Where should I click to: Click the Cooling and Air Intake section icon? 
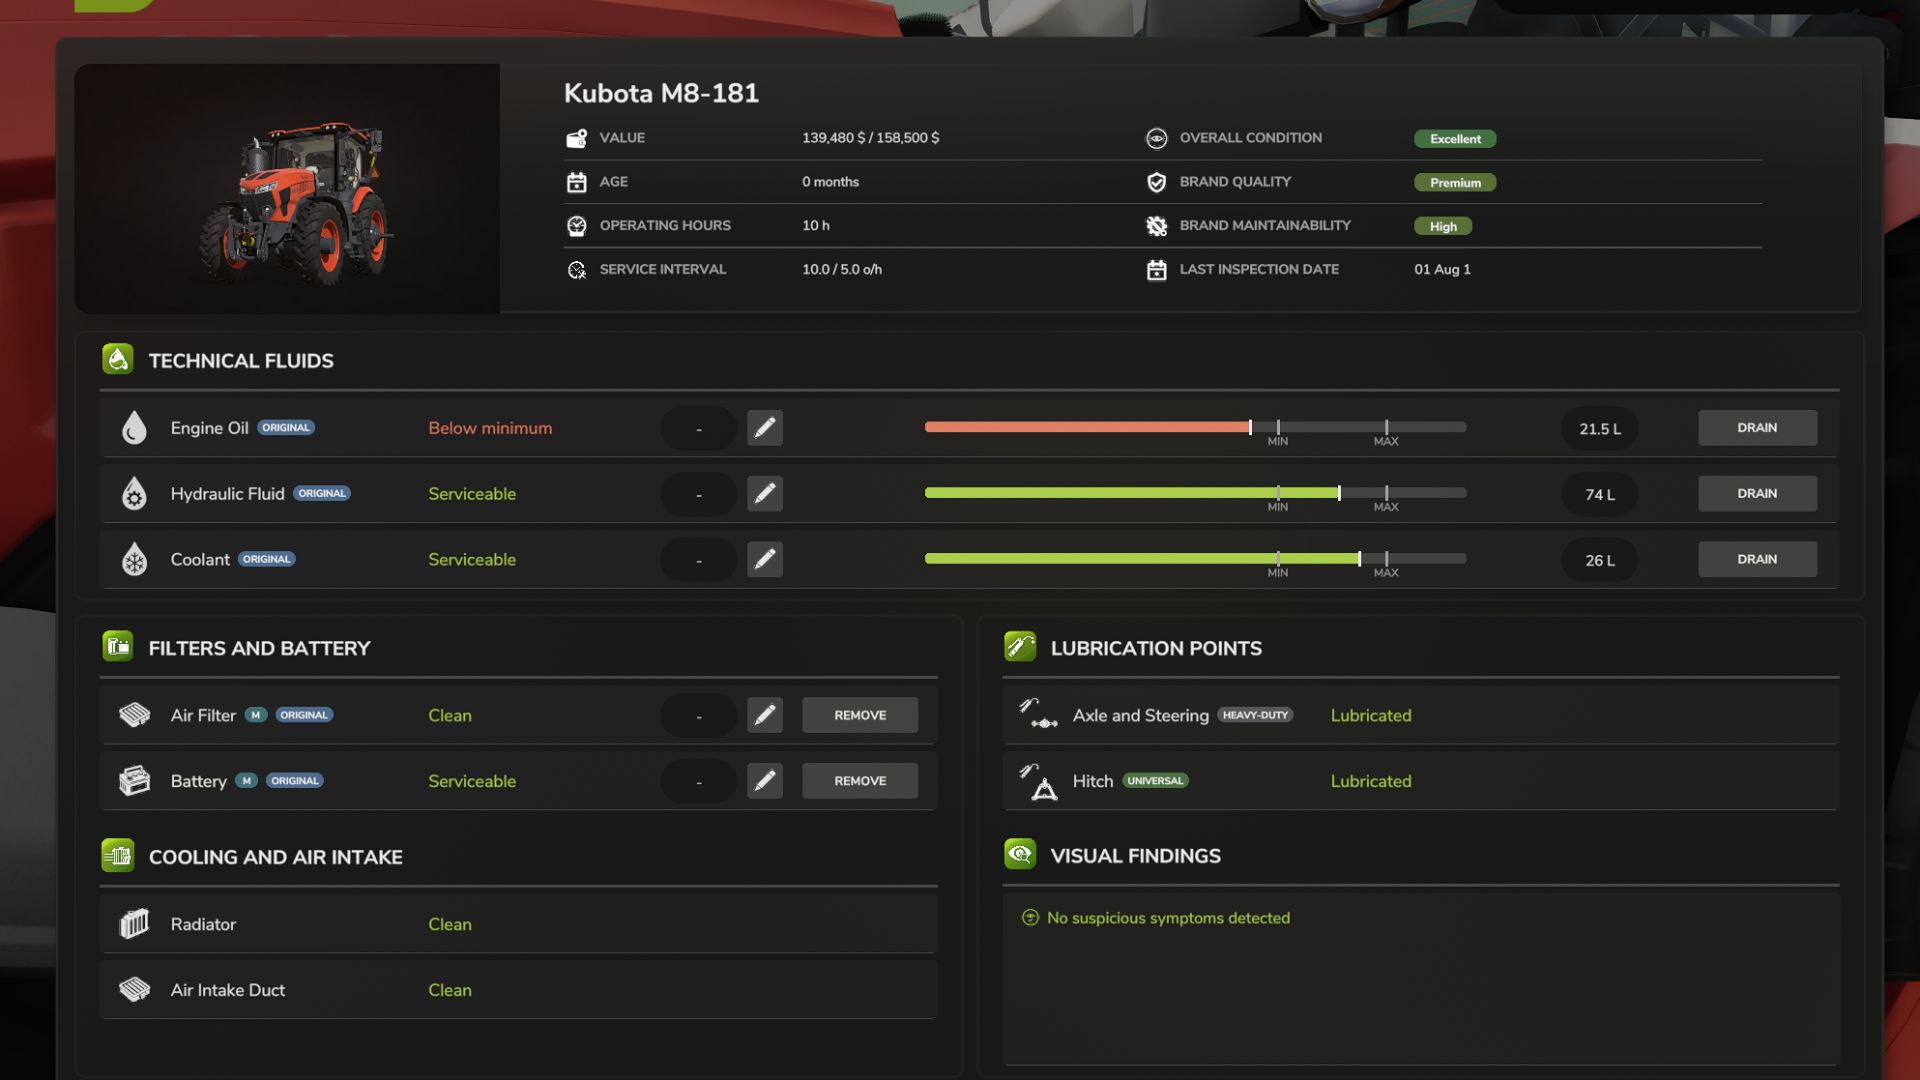coord(118,856)
